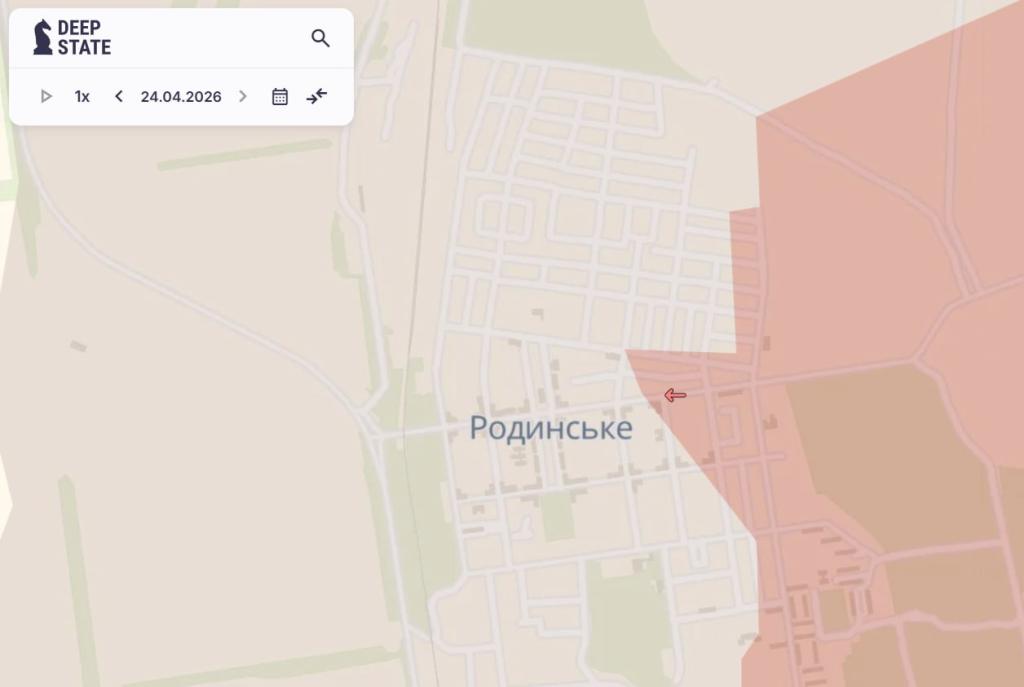Viewport: 1024px width, 687px height.
Task: Go to previous date with left chevron
Action: pos(119,97)
